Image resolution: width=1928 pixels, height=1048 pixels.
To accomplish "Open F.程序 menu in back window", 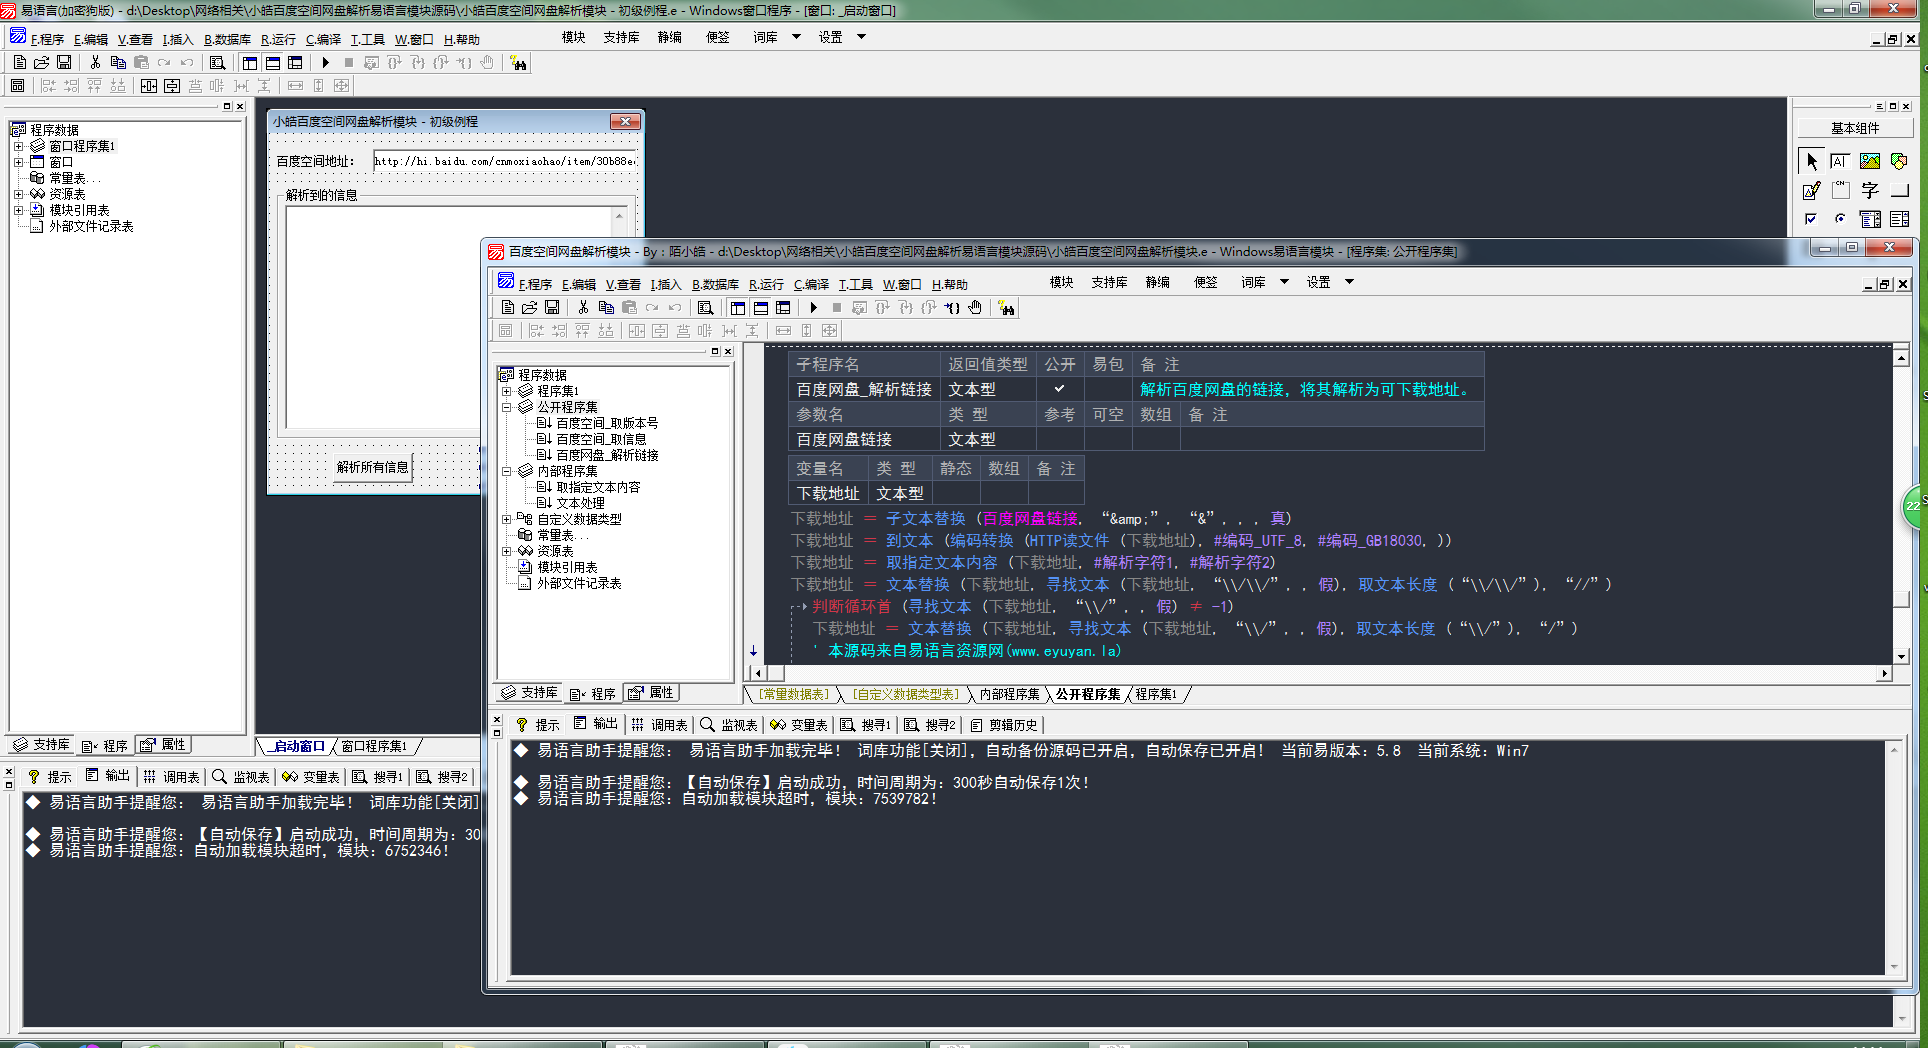I will pos(46,39).
